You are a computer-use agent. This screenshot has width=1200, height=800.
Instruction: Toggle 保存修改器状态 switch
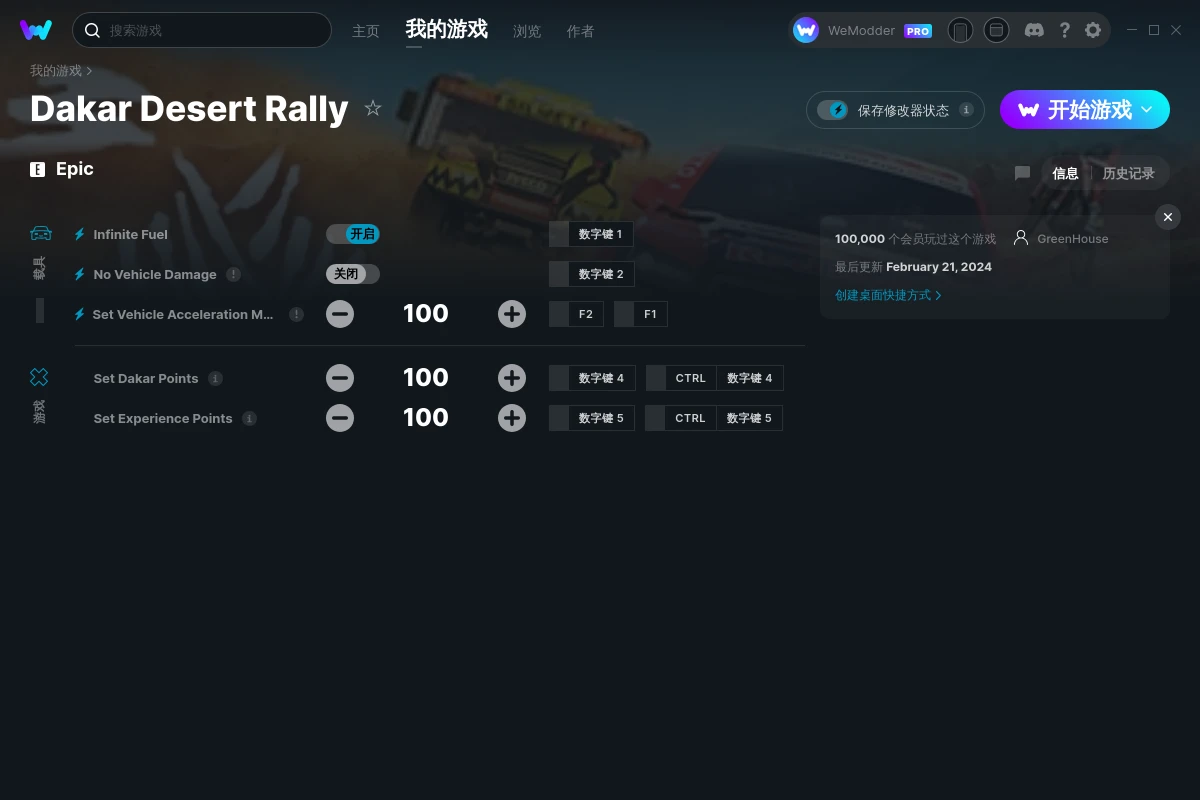[832, 110]
